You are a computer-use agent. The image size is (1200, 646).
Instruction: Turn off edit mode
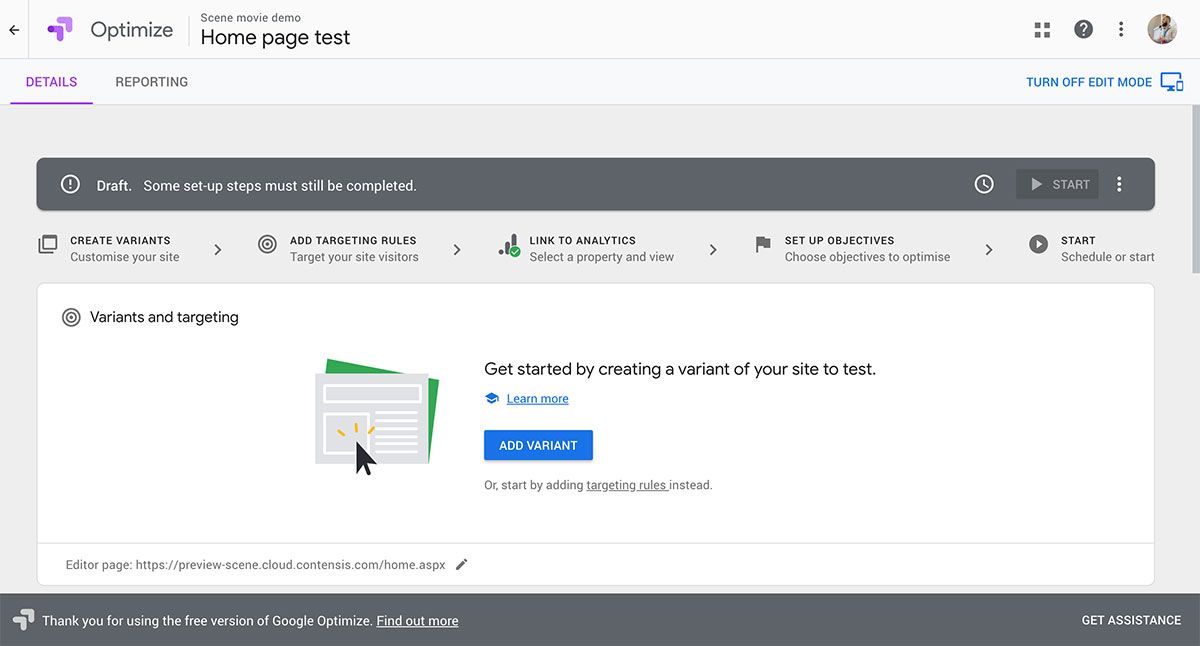tap(1089, 82)
